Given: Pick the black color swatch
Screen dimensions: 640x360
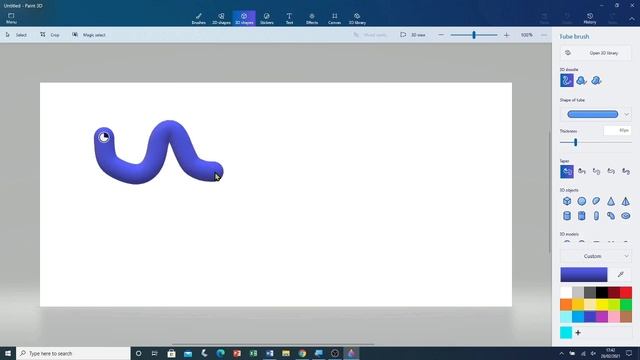Looking at the screenshot, I should (x=602, y=292).
